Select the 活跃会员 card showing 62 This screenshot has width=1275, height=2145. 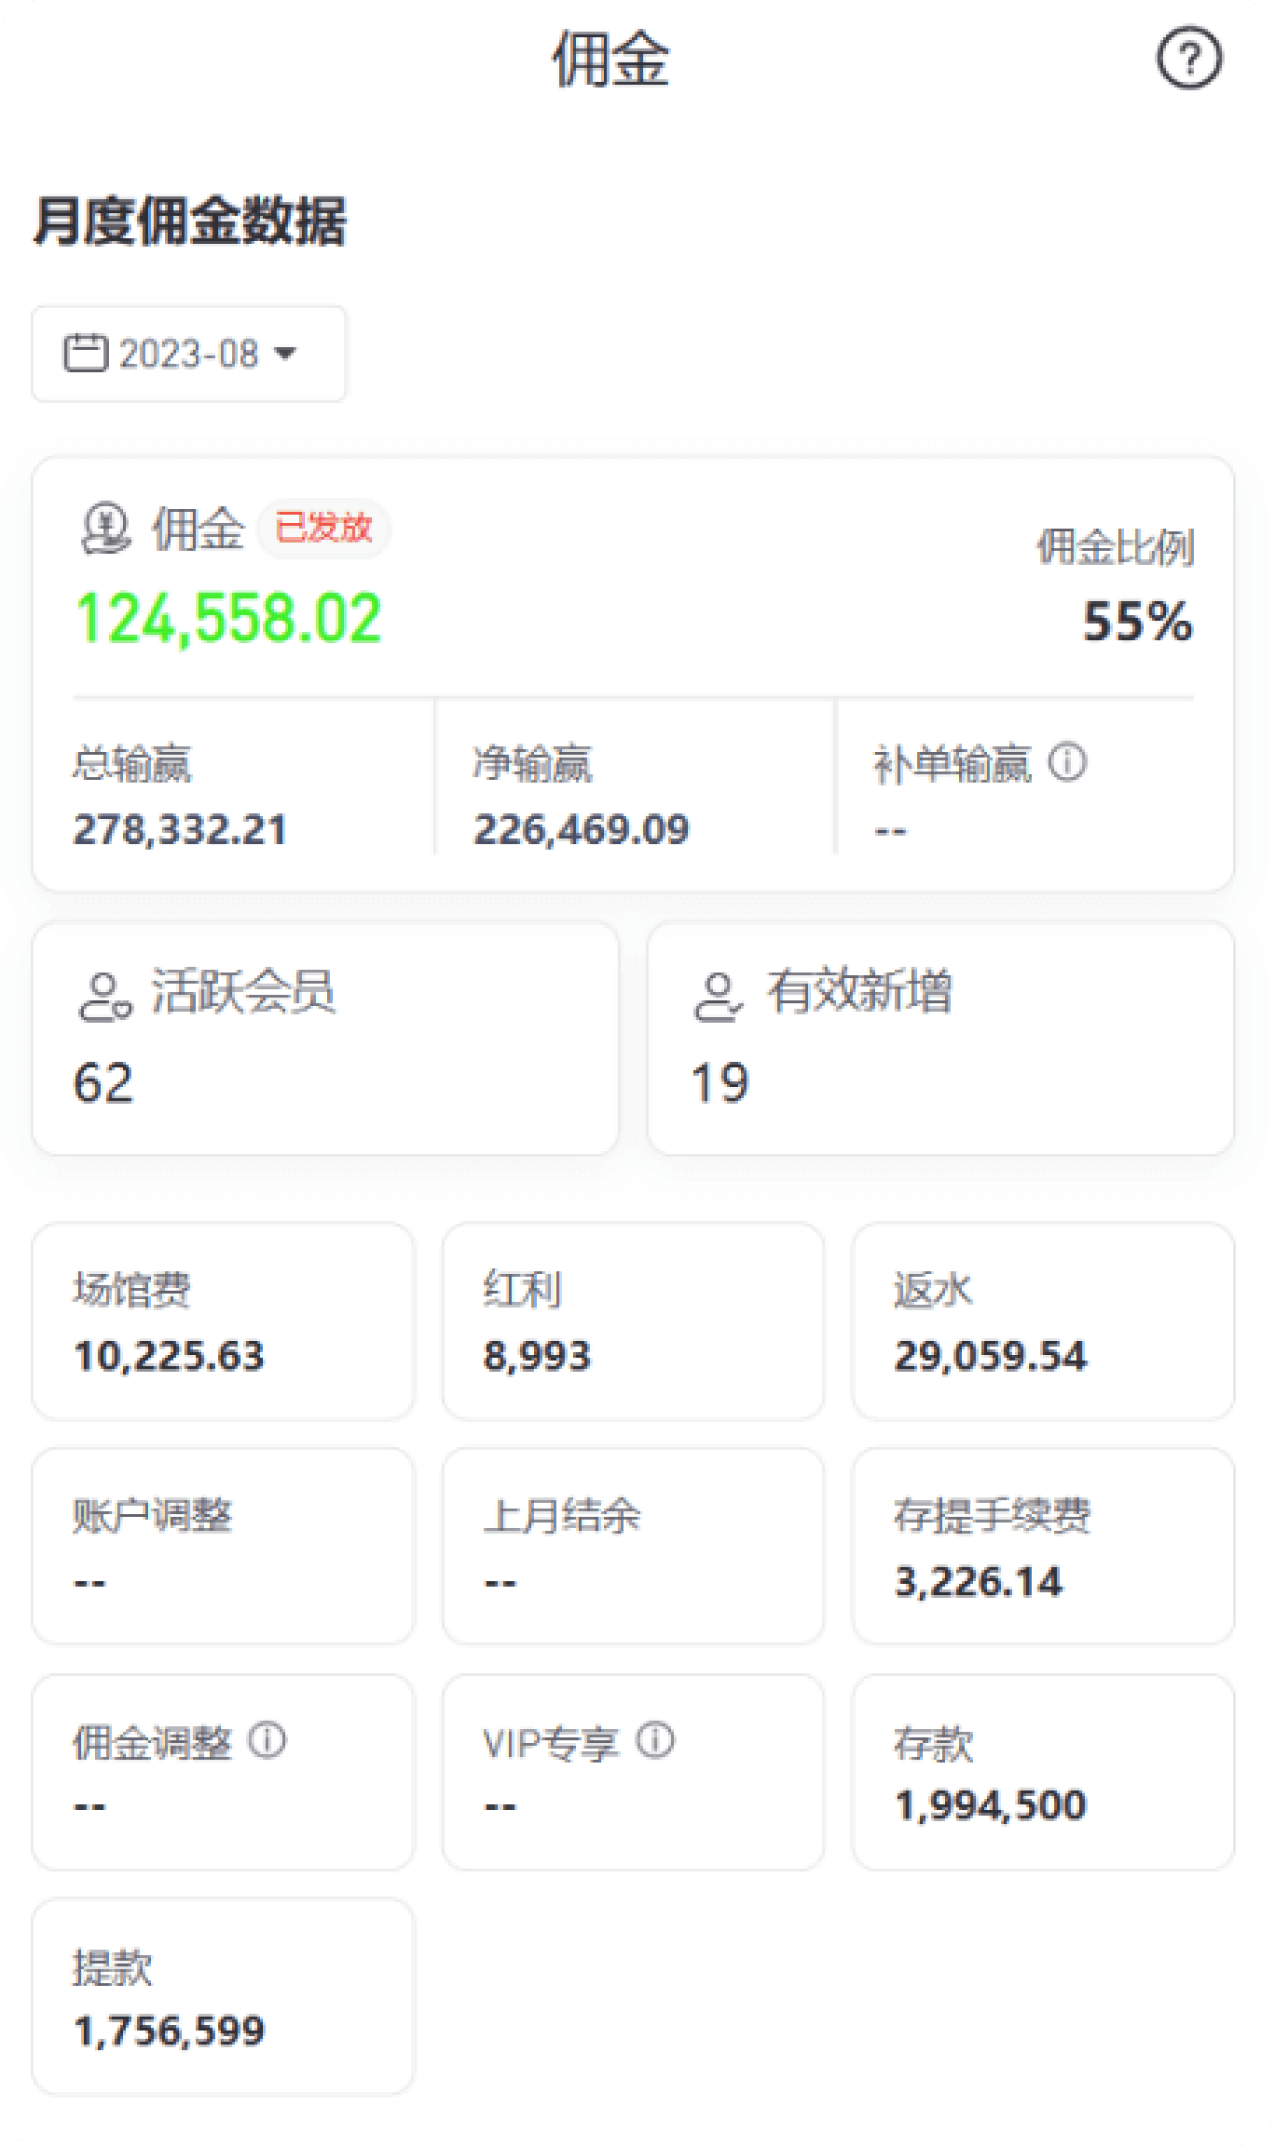tap(325, 1038)
